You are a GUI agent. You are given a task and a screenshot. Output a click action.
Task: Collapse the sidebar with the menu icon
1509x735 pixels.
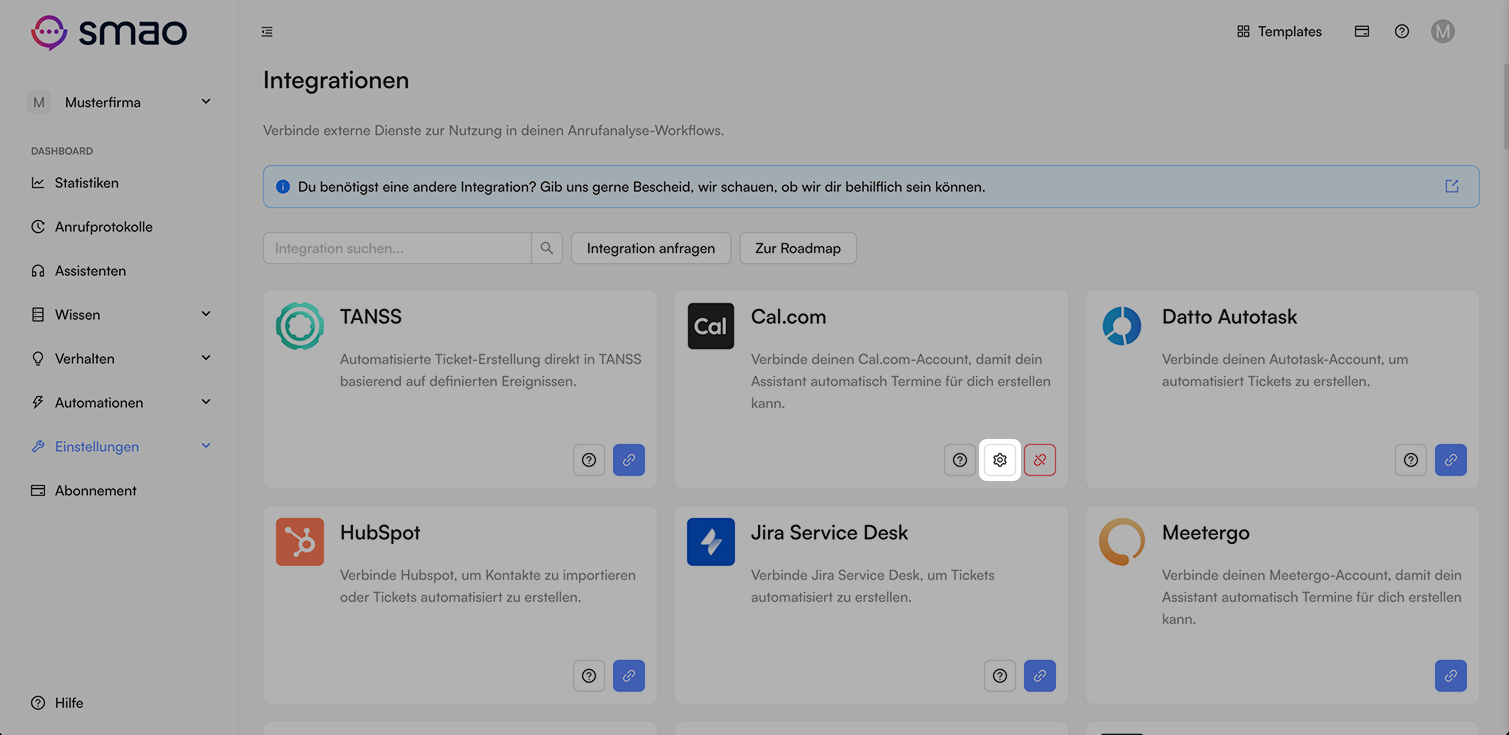click(267, 32)
